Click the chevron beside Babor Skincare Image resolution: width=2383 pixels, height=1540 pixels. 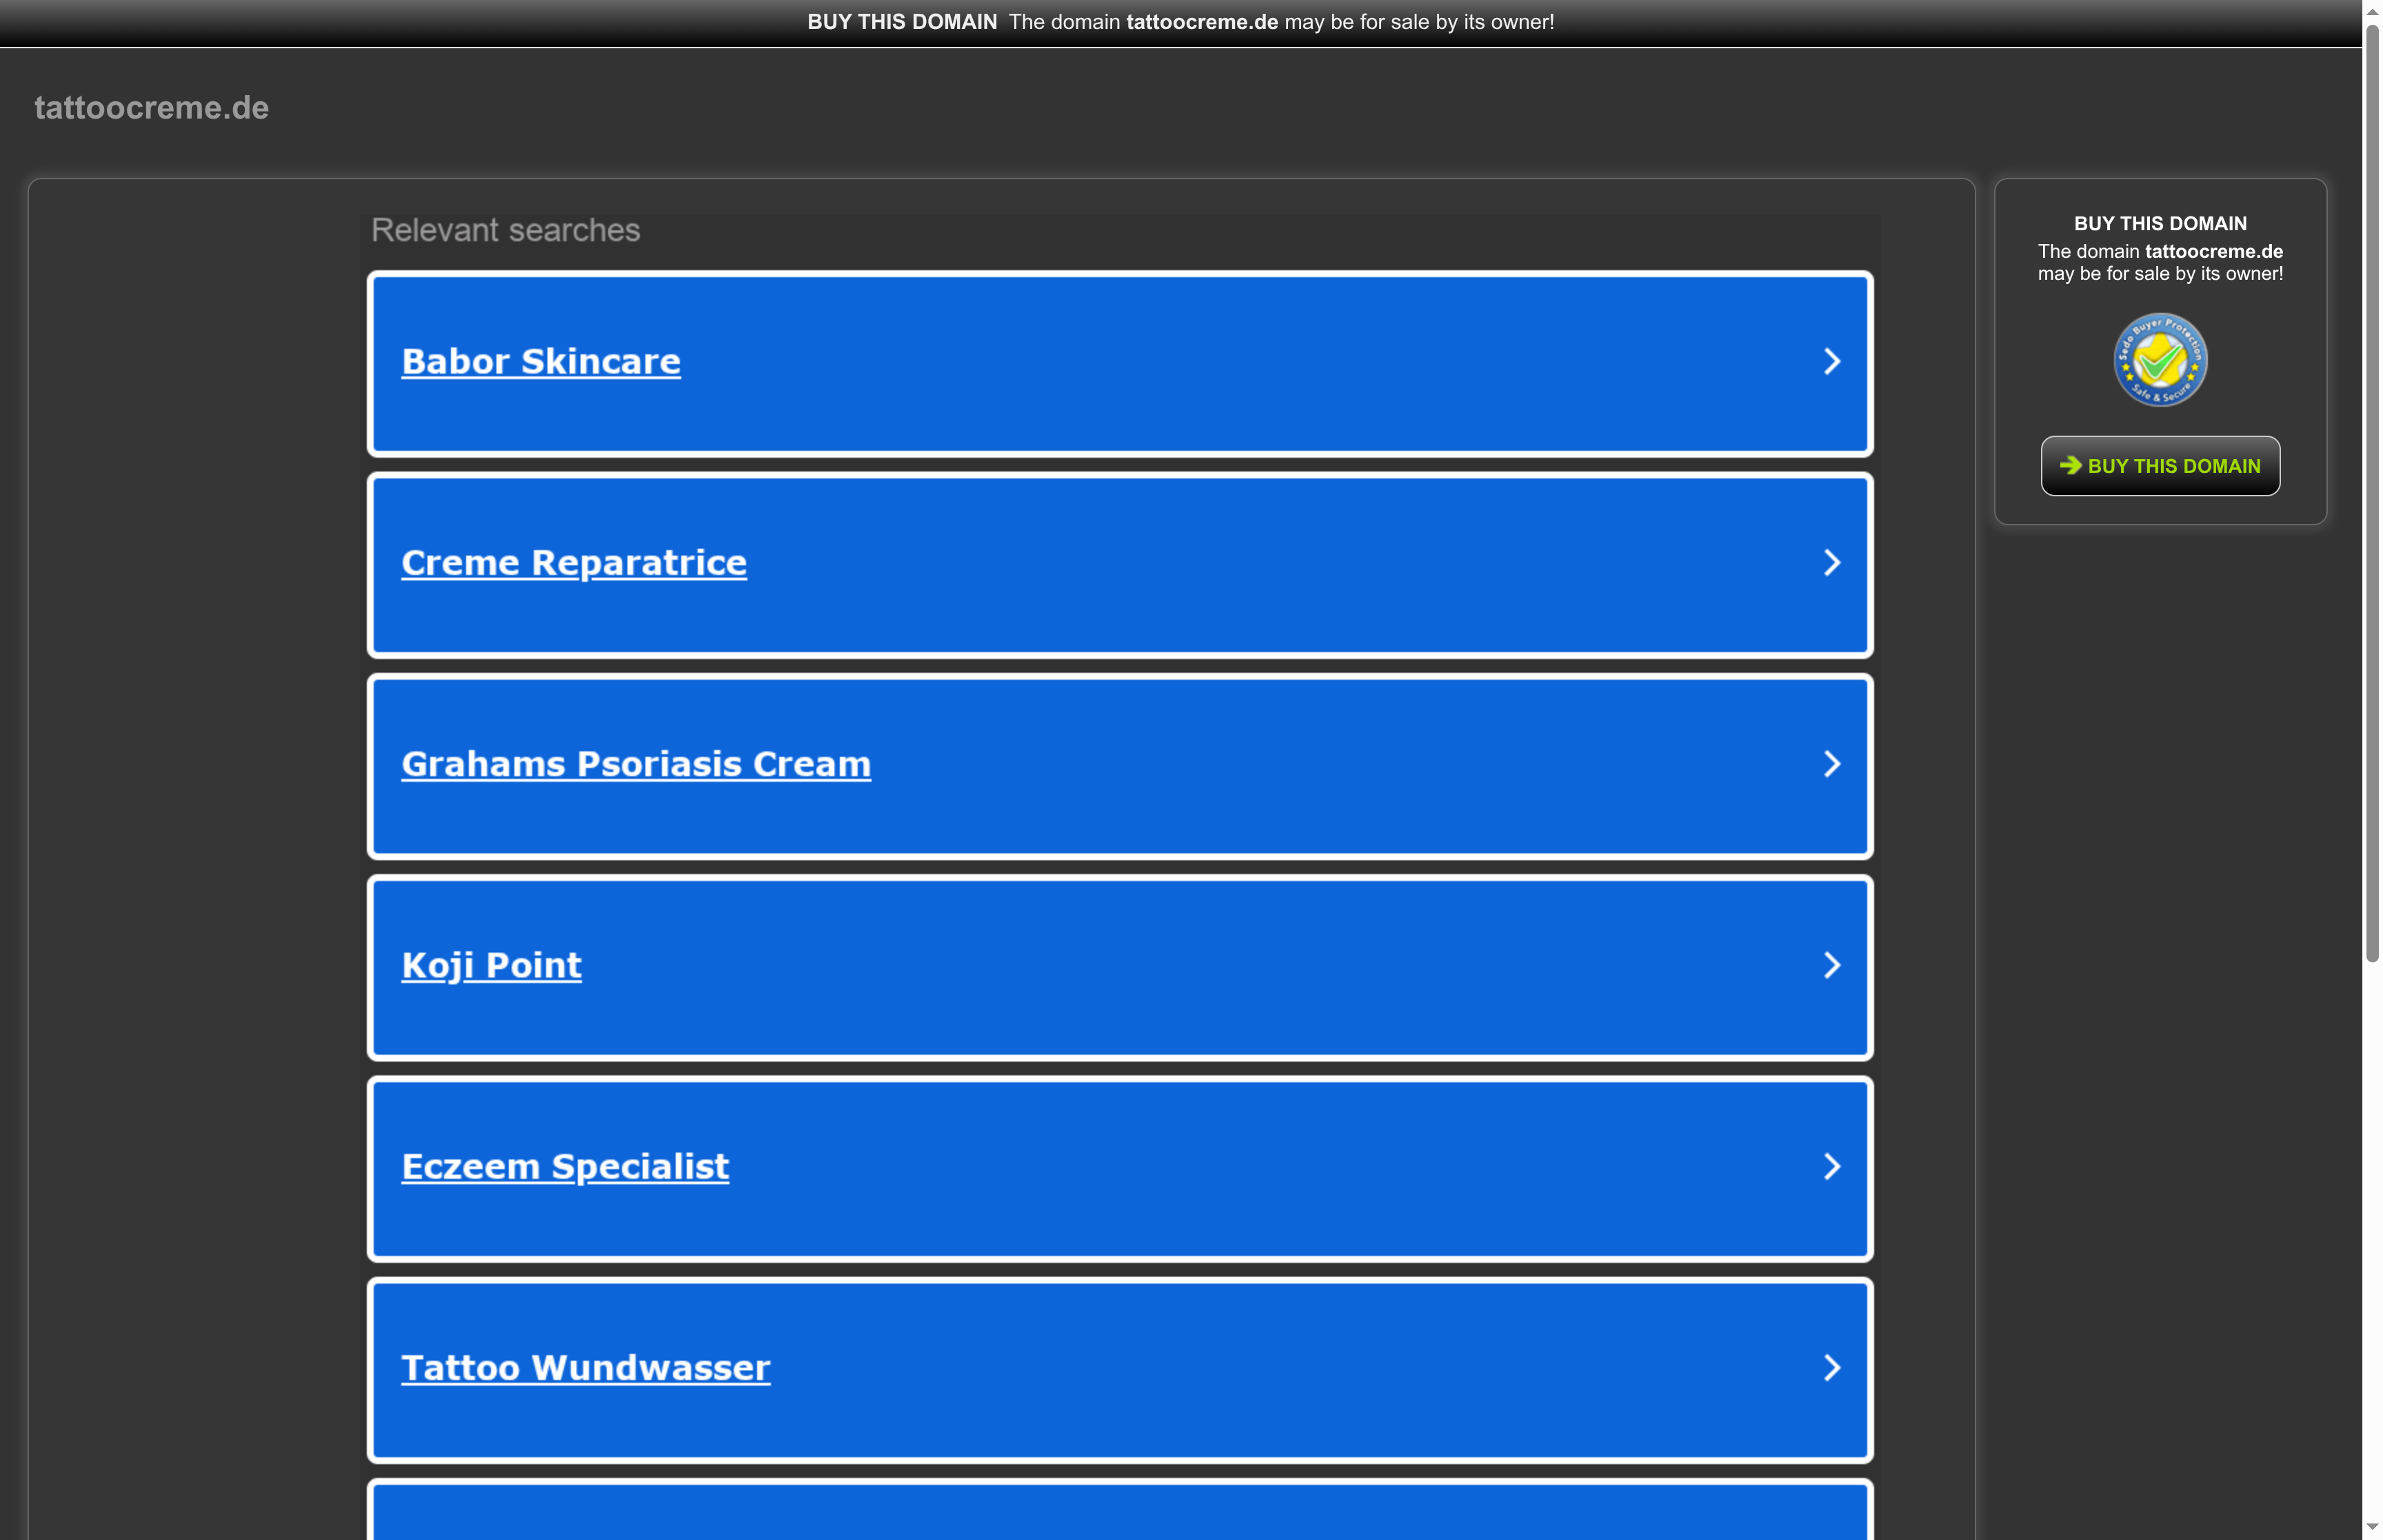point(1833,362)
